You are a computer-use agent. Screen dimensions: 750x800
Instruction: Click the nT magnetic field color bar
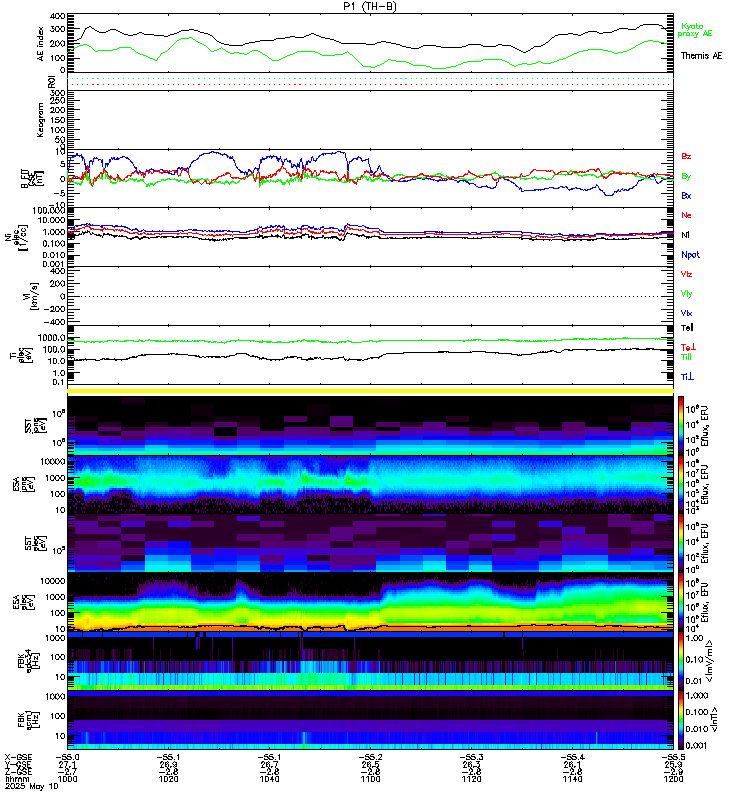click(x=681, y=720)
